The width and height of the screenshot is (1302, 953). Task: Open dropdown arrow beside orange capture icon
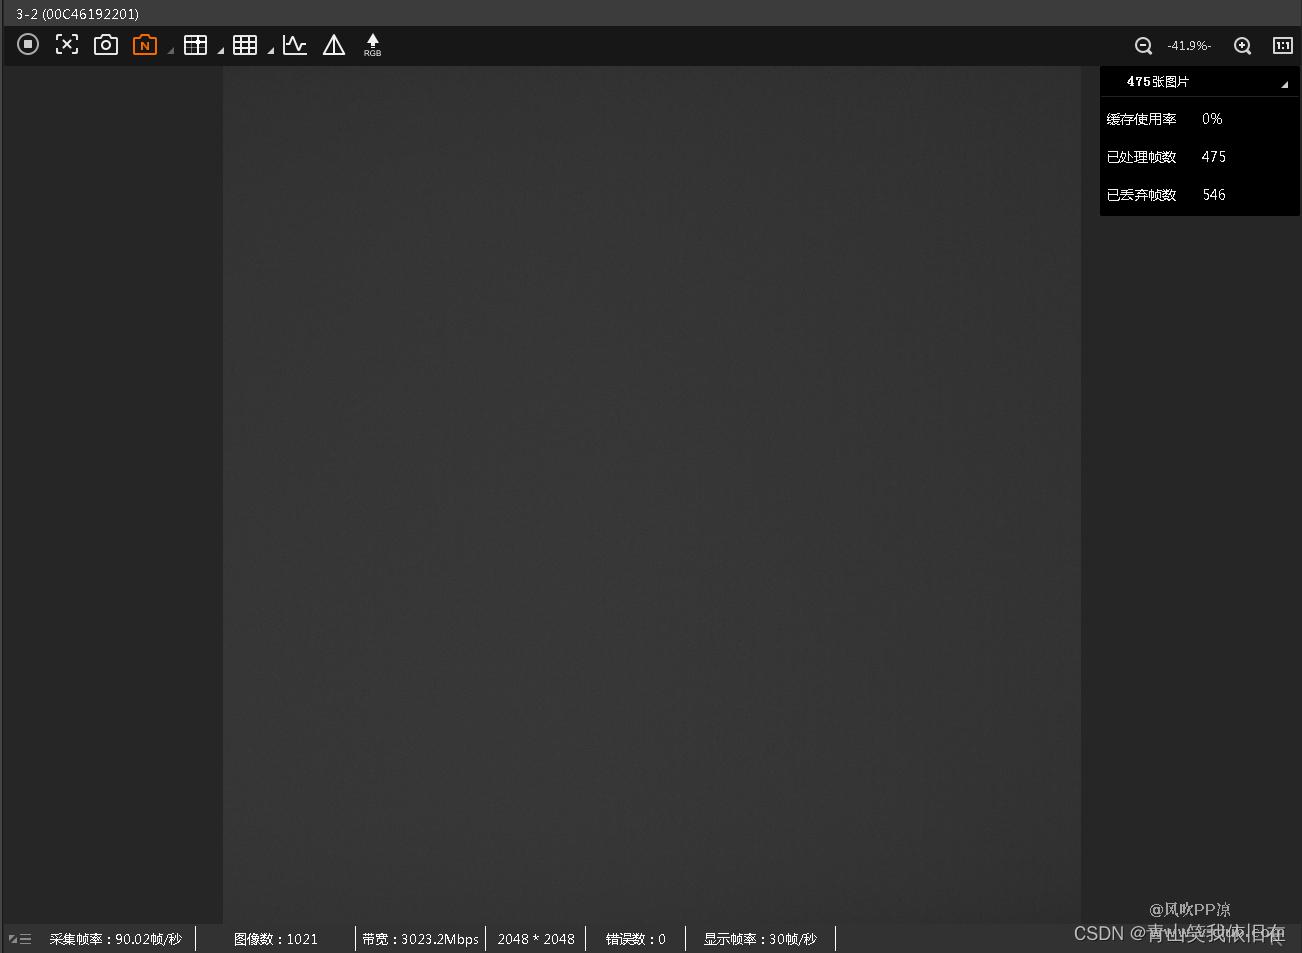[x=170, y=50]
